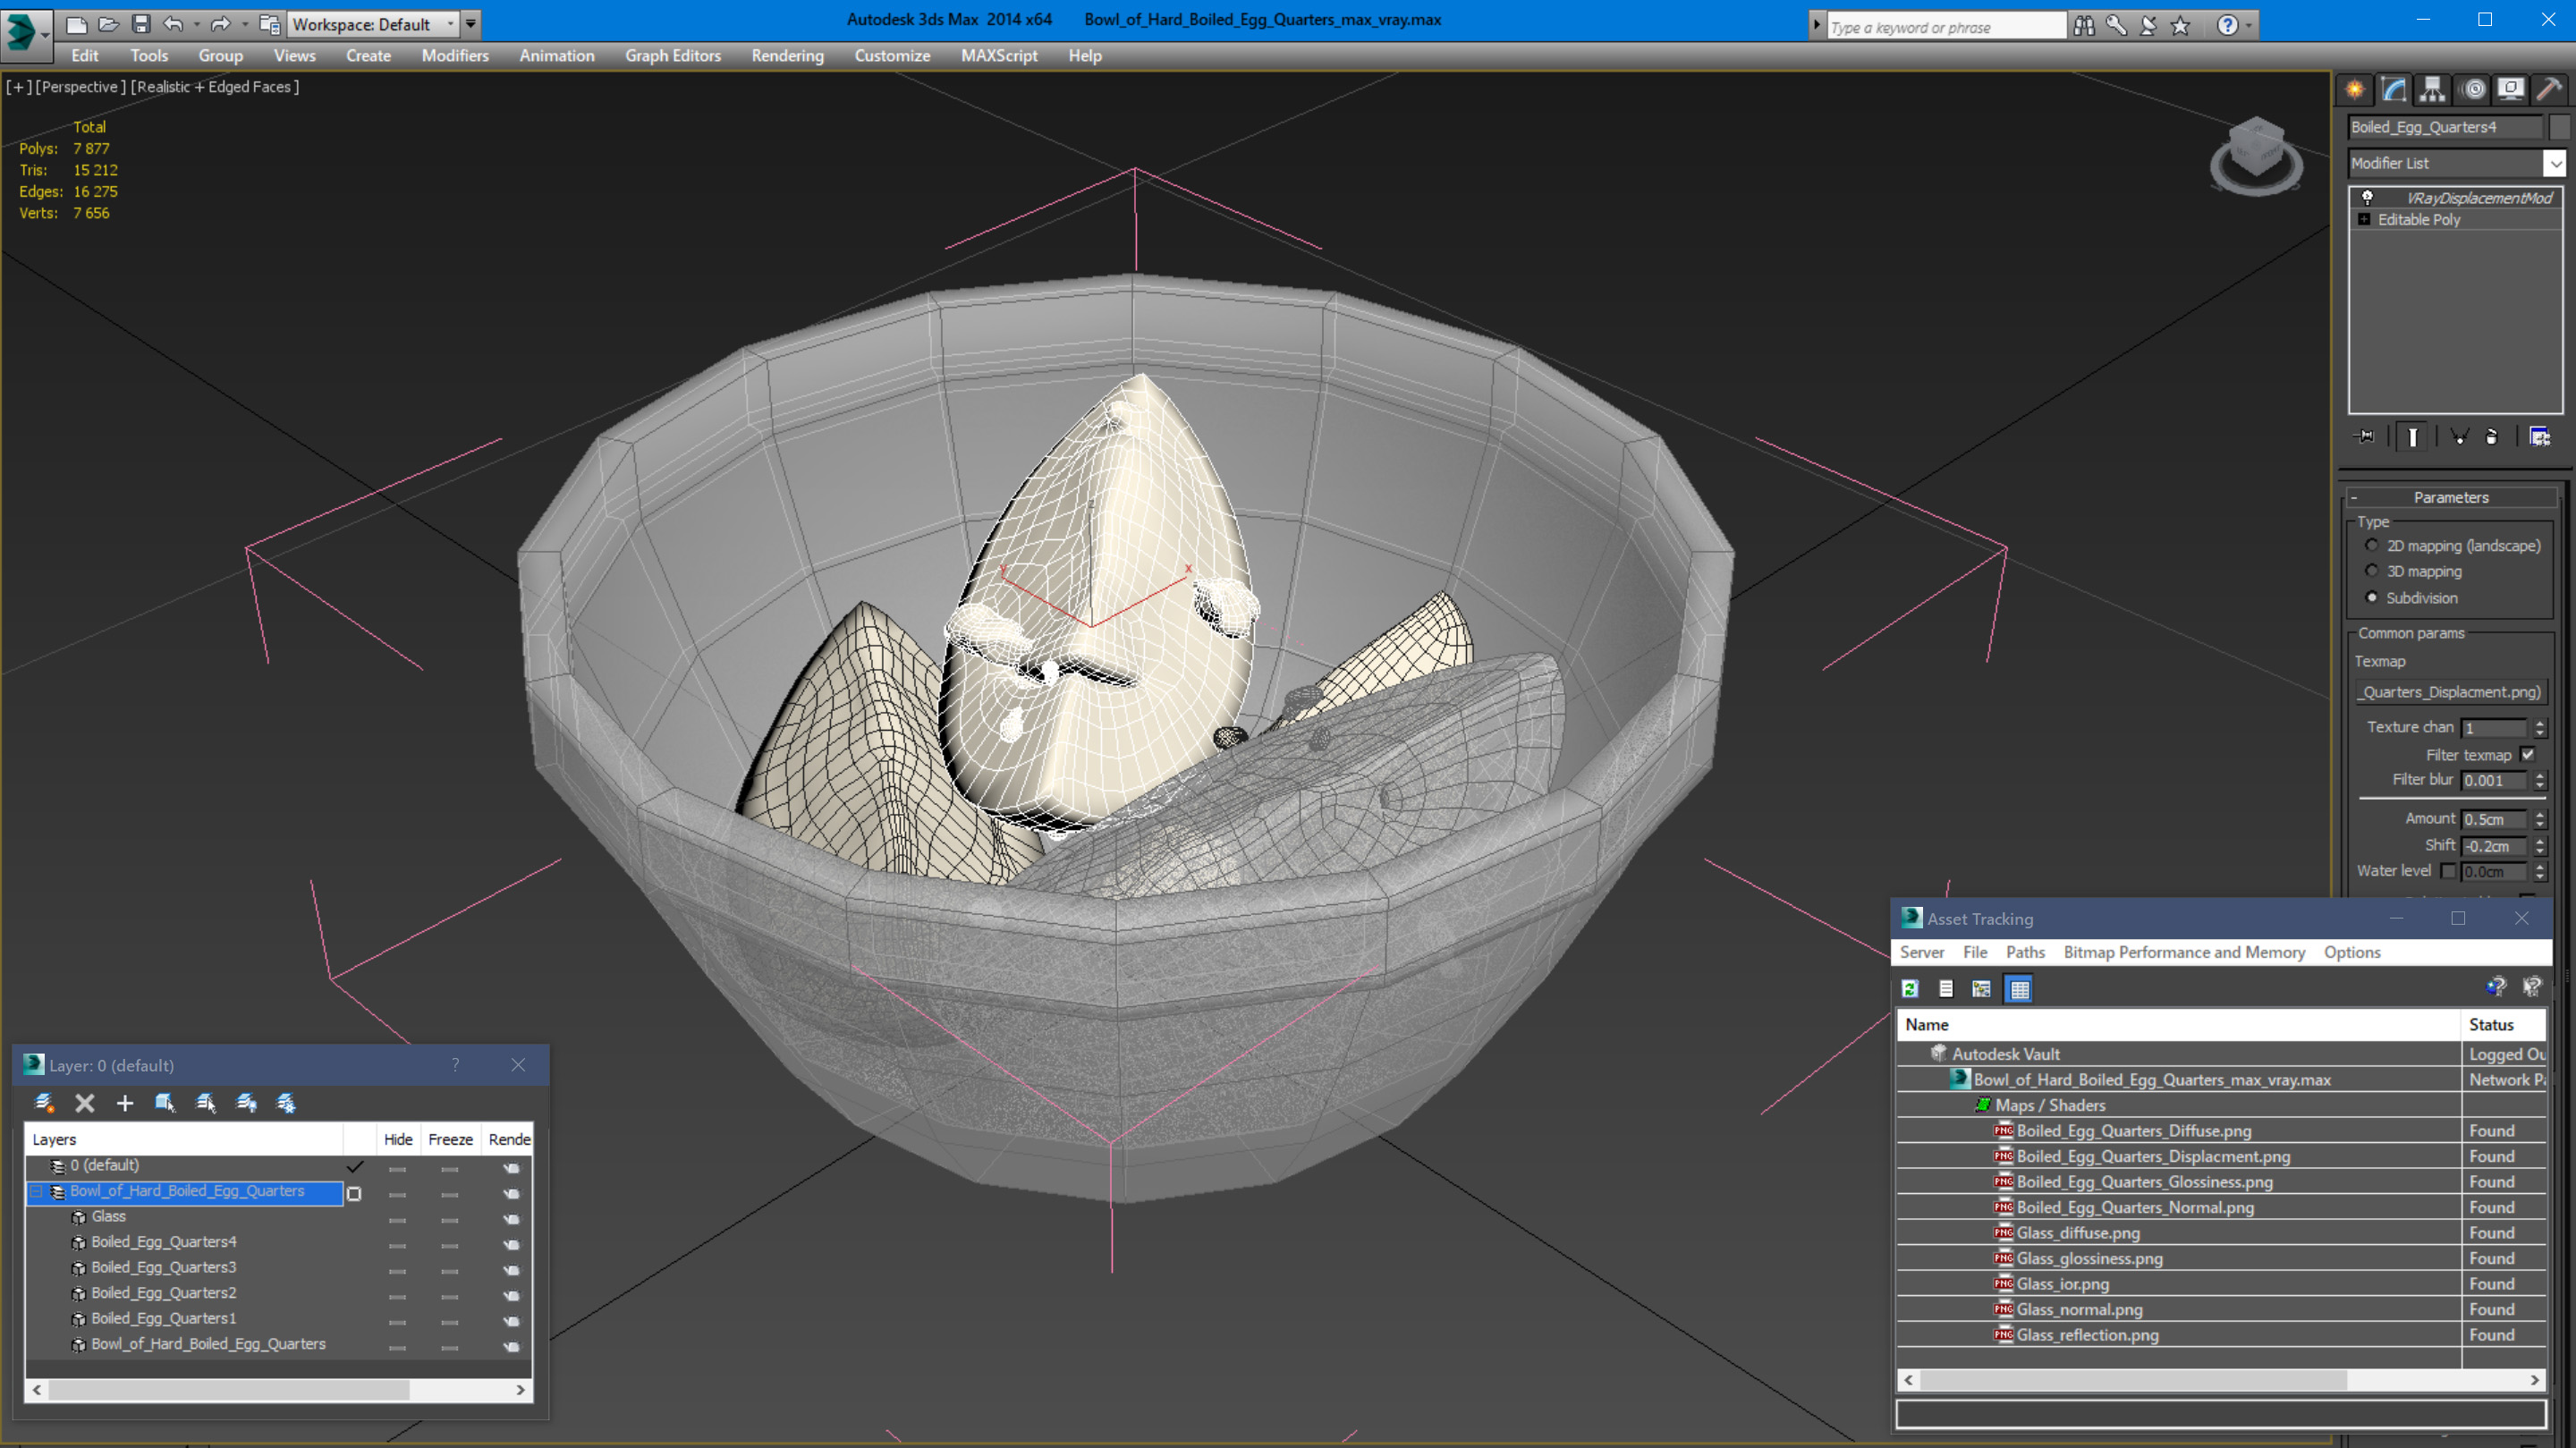Viewport: 2576px width, 1448px height.
Task: Open the Create command panel tab
Action: 2355,90
